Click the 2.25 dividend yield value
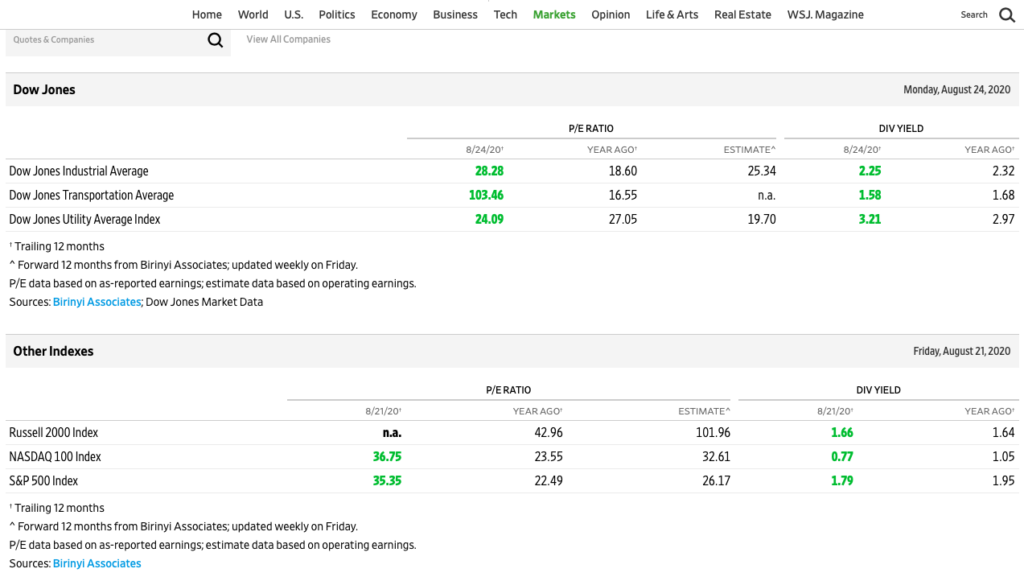Viewport: 1024px width, 577px height. (x=870, y=171)
